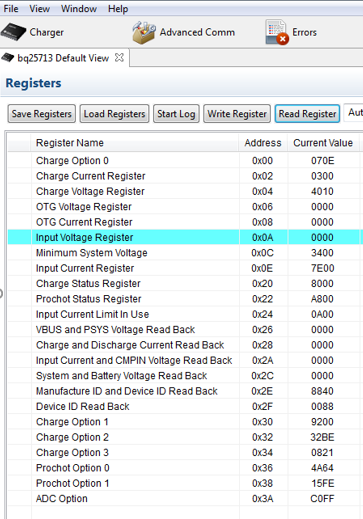363x519 pixels.
Task: Select the Charge Voltage Register row
Action: (x=184, y=191)
